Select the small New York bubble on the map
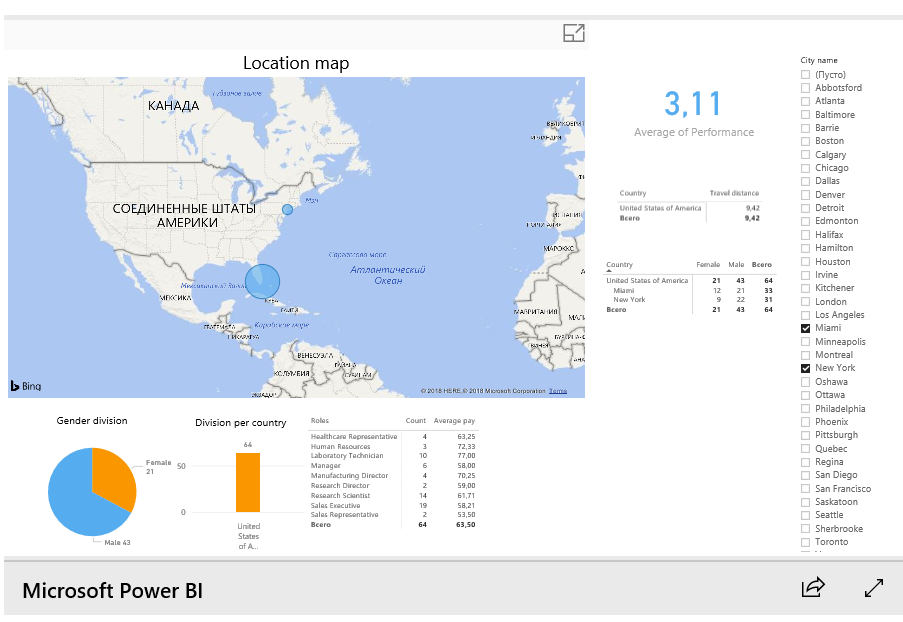Screen dimensions: 903x622 click(x=287, y=210)
